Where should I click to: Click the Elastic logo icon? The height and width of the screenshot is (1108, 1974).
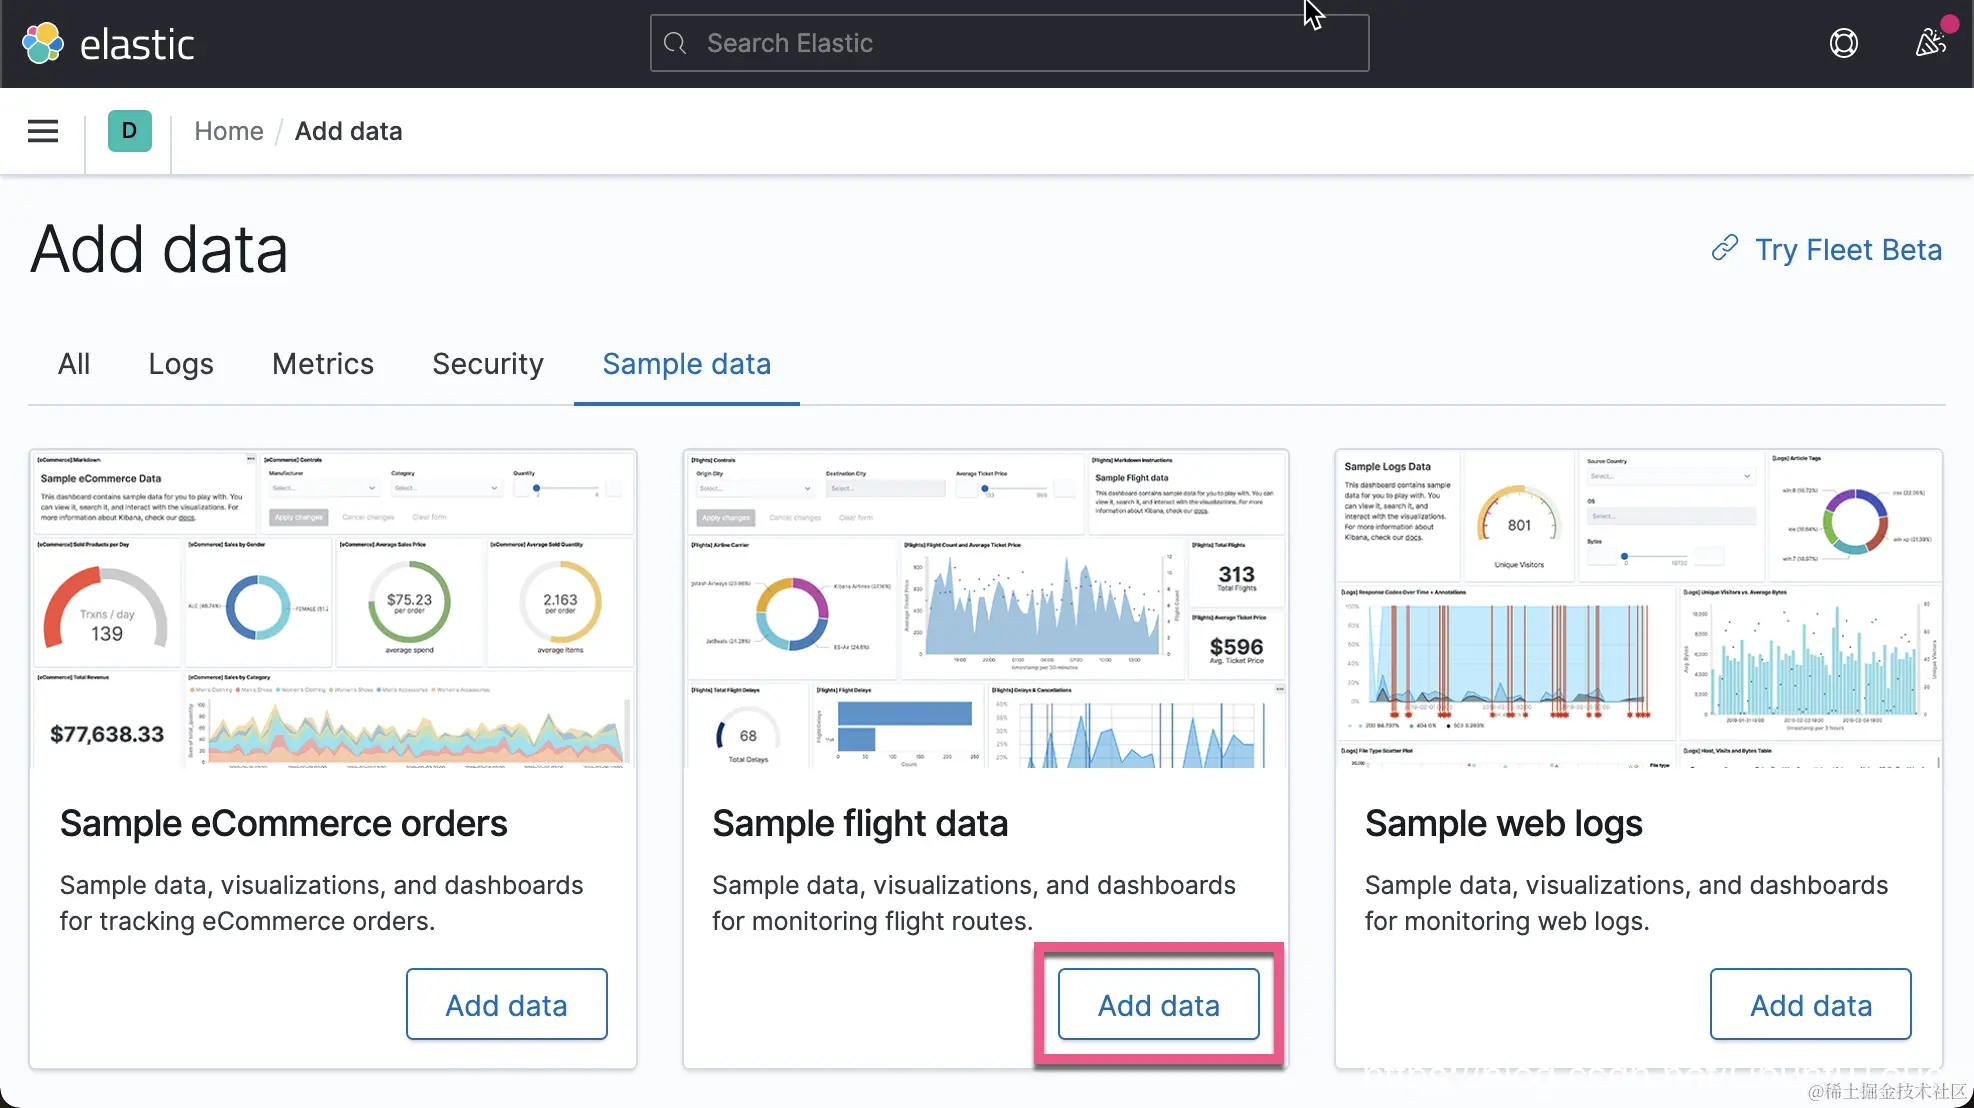pyautogui.click(x=43, y=44)
